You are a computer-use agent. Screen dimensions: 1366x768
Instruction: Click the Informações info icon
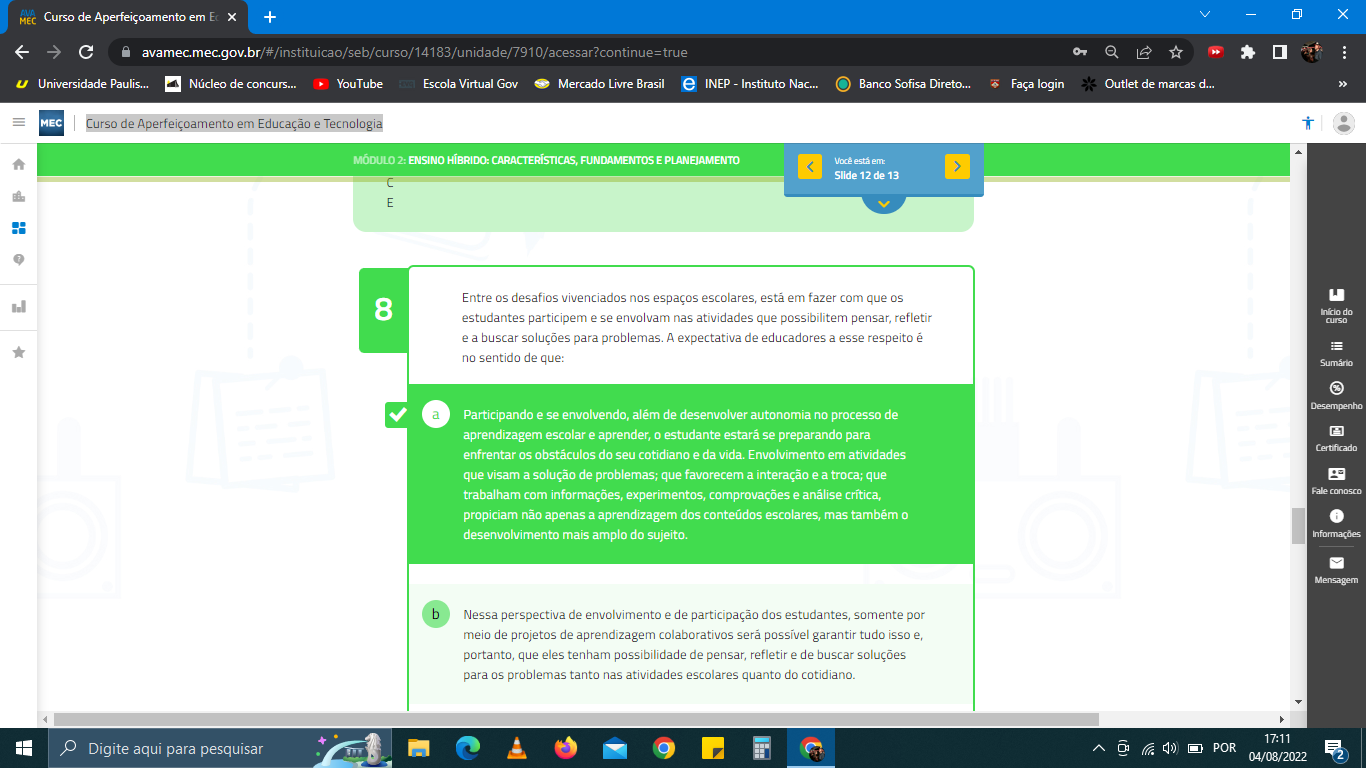coord(1336,516)
